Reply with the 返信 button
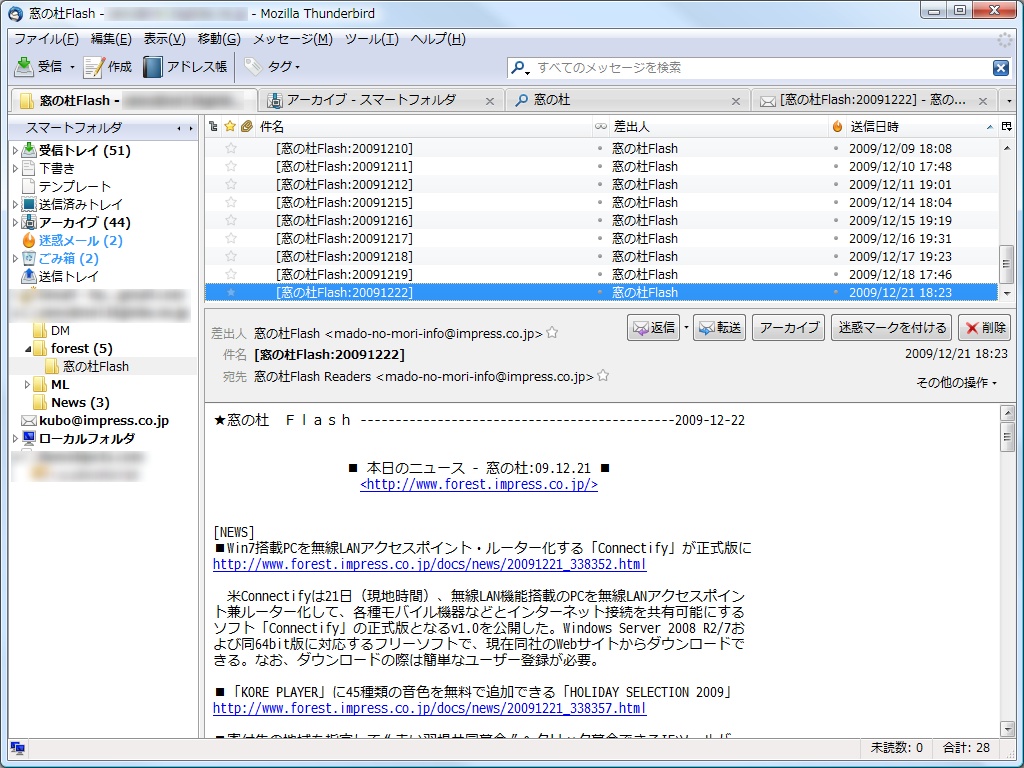The height and width of the screenshot is (768, 1024). coord(654,327)
